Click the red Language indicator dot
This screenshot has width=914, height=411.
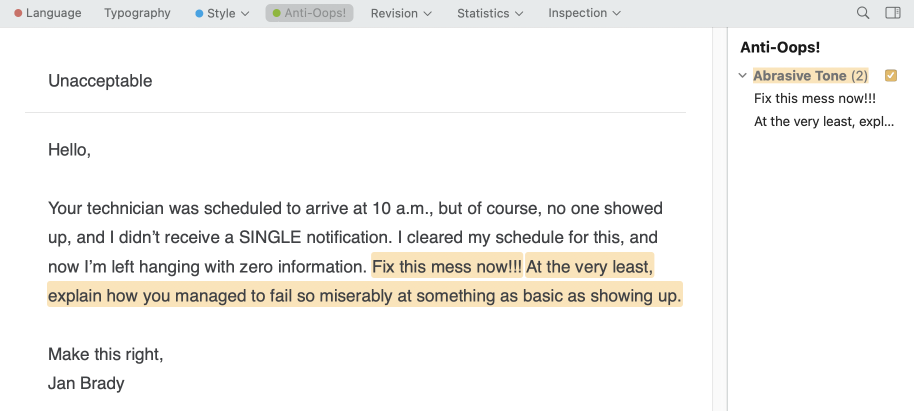18,13
